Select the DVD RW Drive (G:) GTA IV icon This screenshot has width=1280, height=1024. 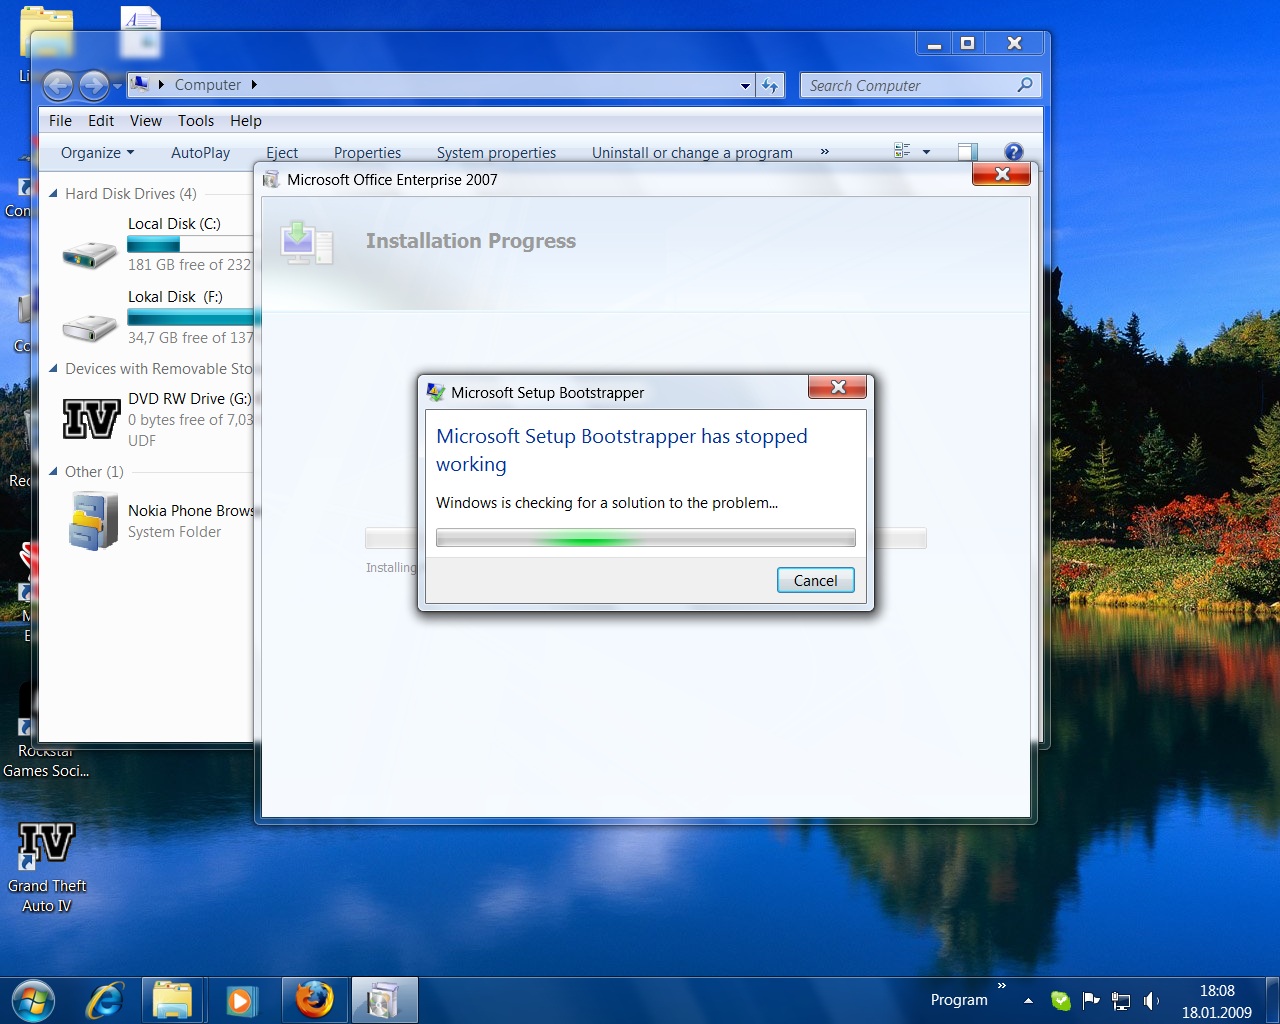coord(91,419)
